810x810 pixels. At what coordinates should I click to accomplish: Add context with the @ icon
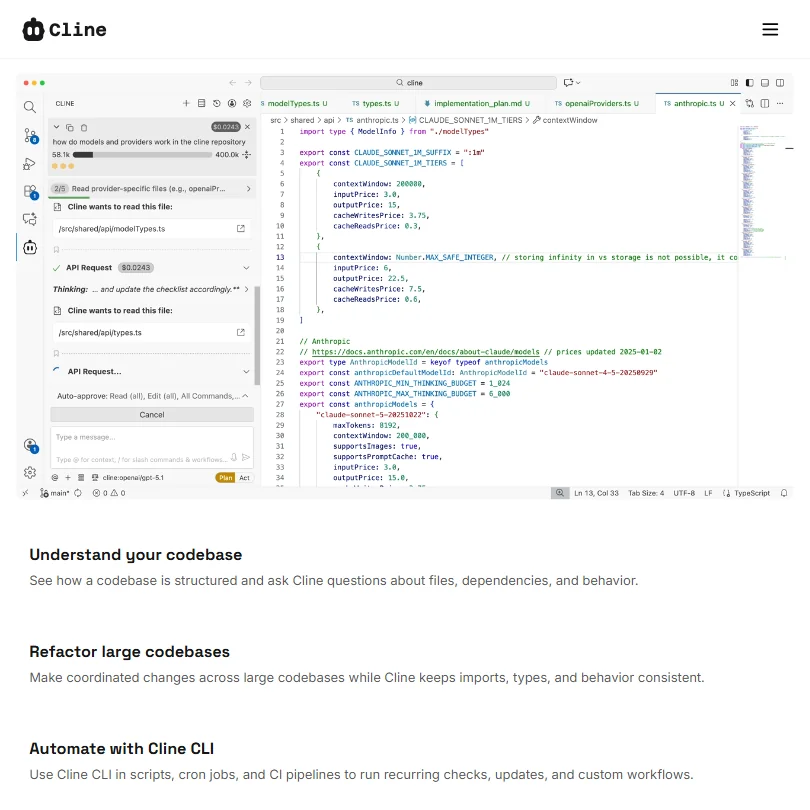click(55, 478)
